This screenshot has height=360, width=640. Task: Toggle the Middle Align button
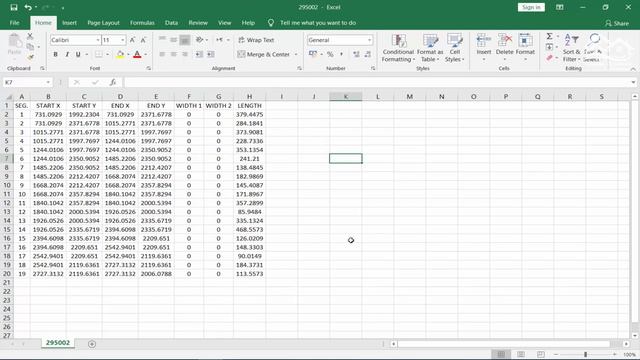click(173, 40)
